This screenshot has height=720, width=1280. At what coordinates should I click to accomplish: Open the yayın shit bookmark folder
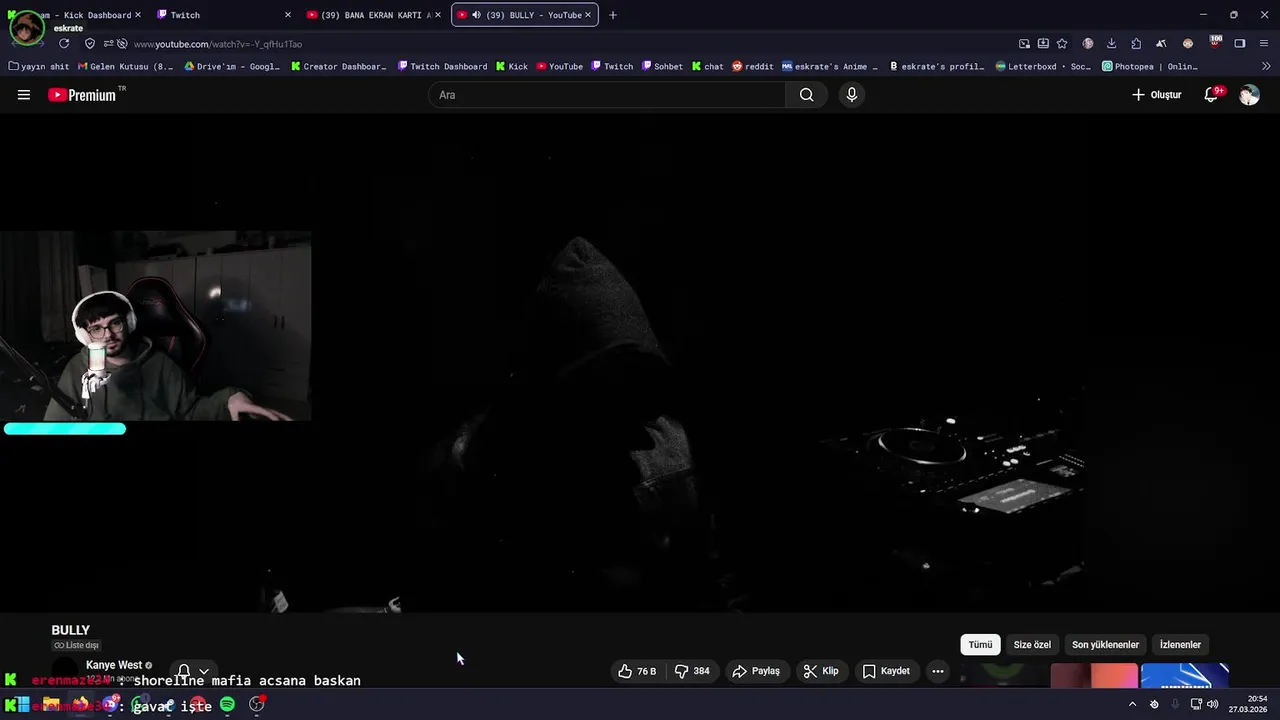[39, 67]
